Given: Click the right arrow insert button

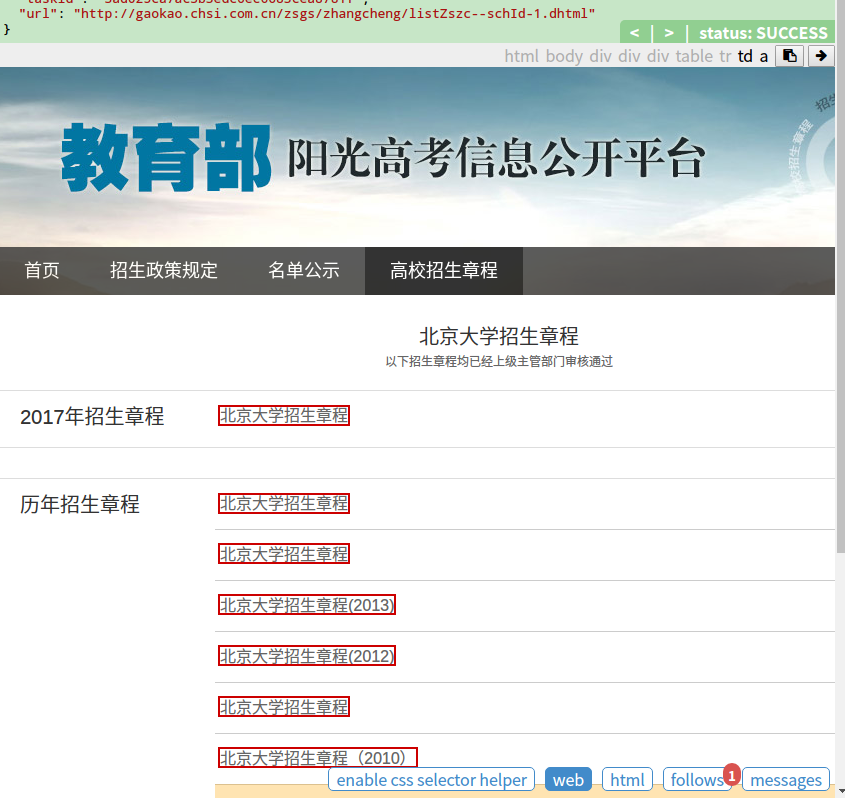Looking at the screenshot, I should (821, 56).
